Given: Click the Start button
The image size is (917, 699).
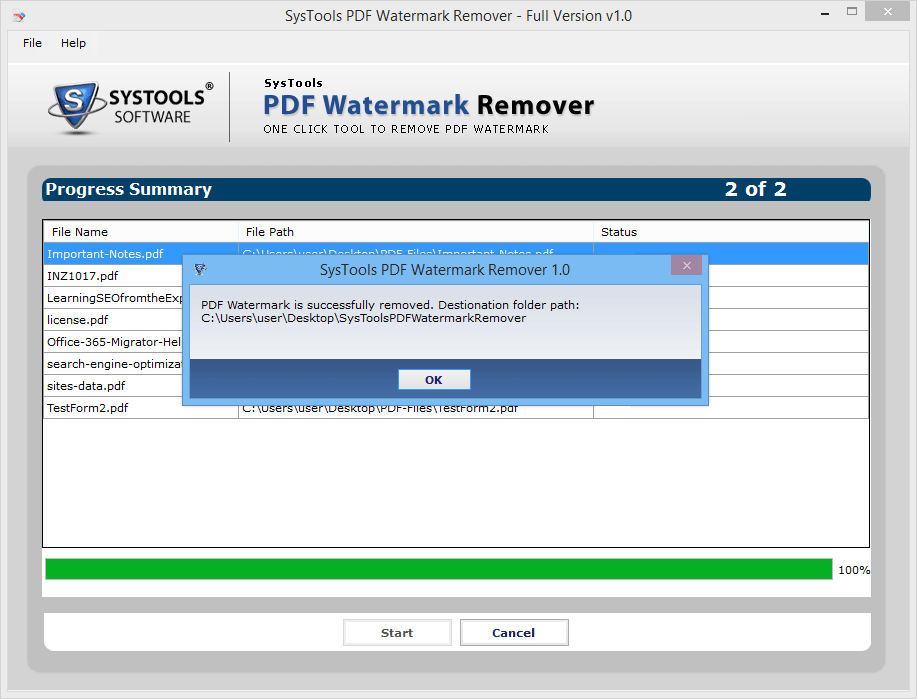Looking at the screenshot, I should tap(396, 633).
